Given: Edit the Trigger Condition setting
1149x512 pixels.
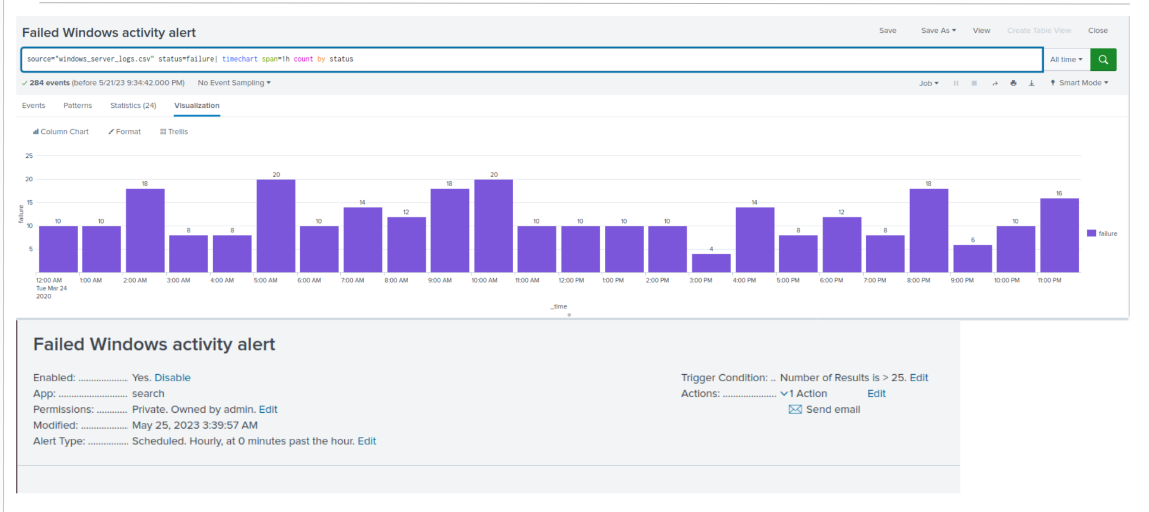Looking at the screenshot, I should tap(919, 377).
